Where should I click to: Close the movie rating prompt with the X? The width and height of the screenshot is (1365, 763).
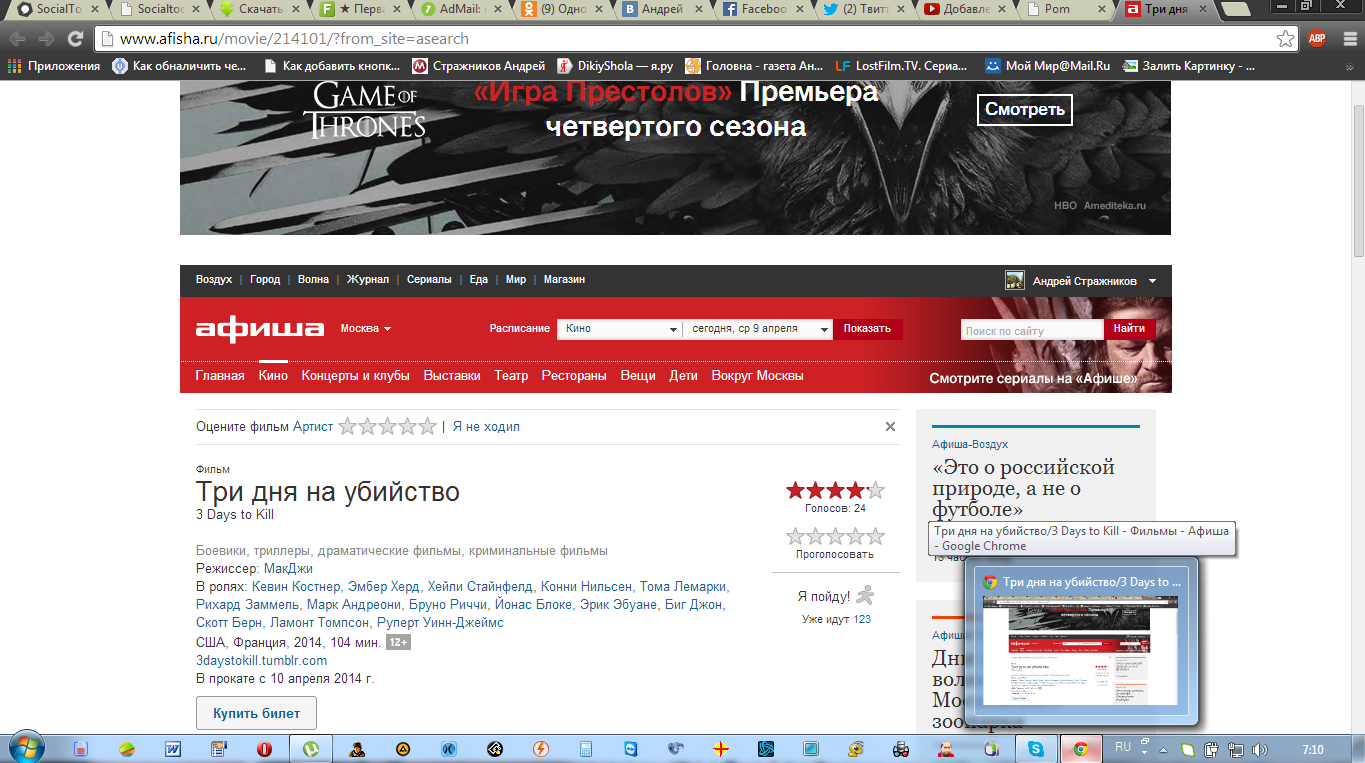pyautogui.click(x=890, y=427)
